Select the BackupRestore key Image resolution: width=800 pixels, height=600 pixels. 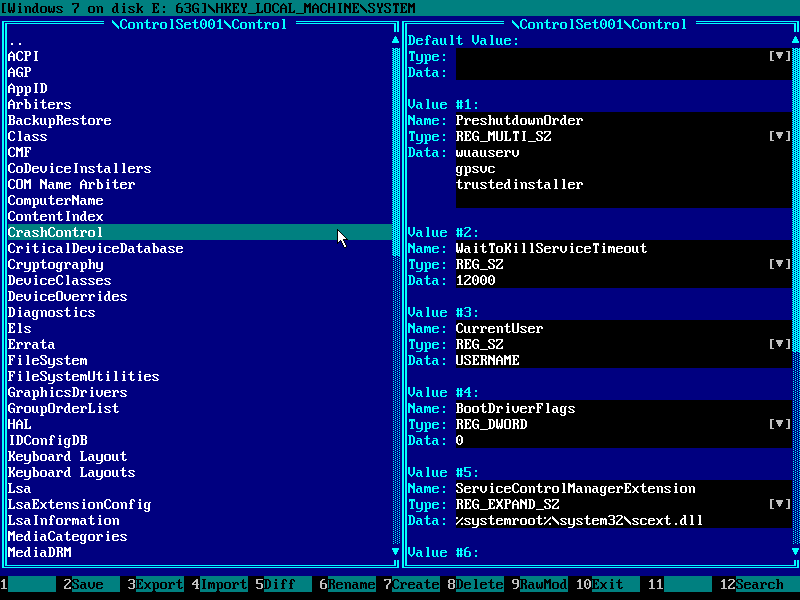199,120
